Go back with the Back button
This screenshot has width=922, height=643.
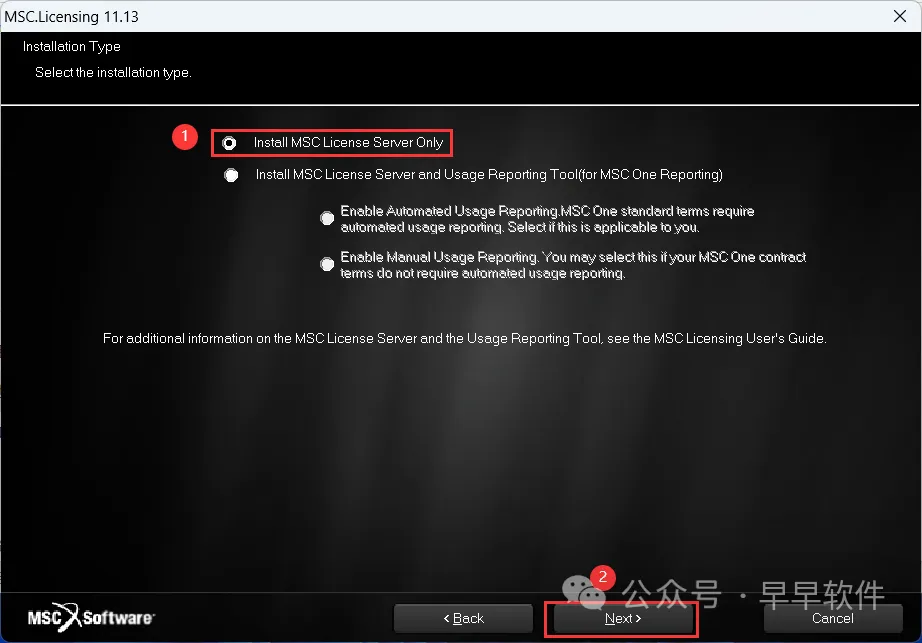pos(463,618)
